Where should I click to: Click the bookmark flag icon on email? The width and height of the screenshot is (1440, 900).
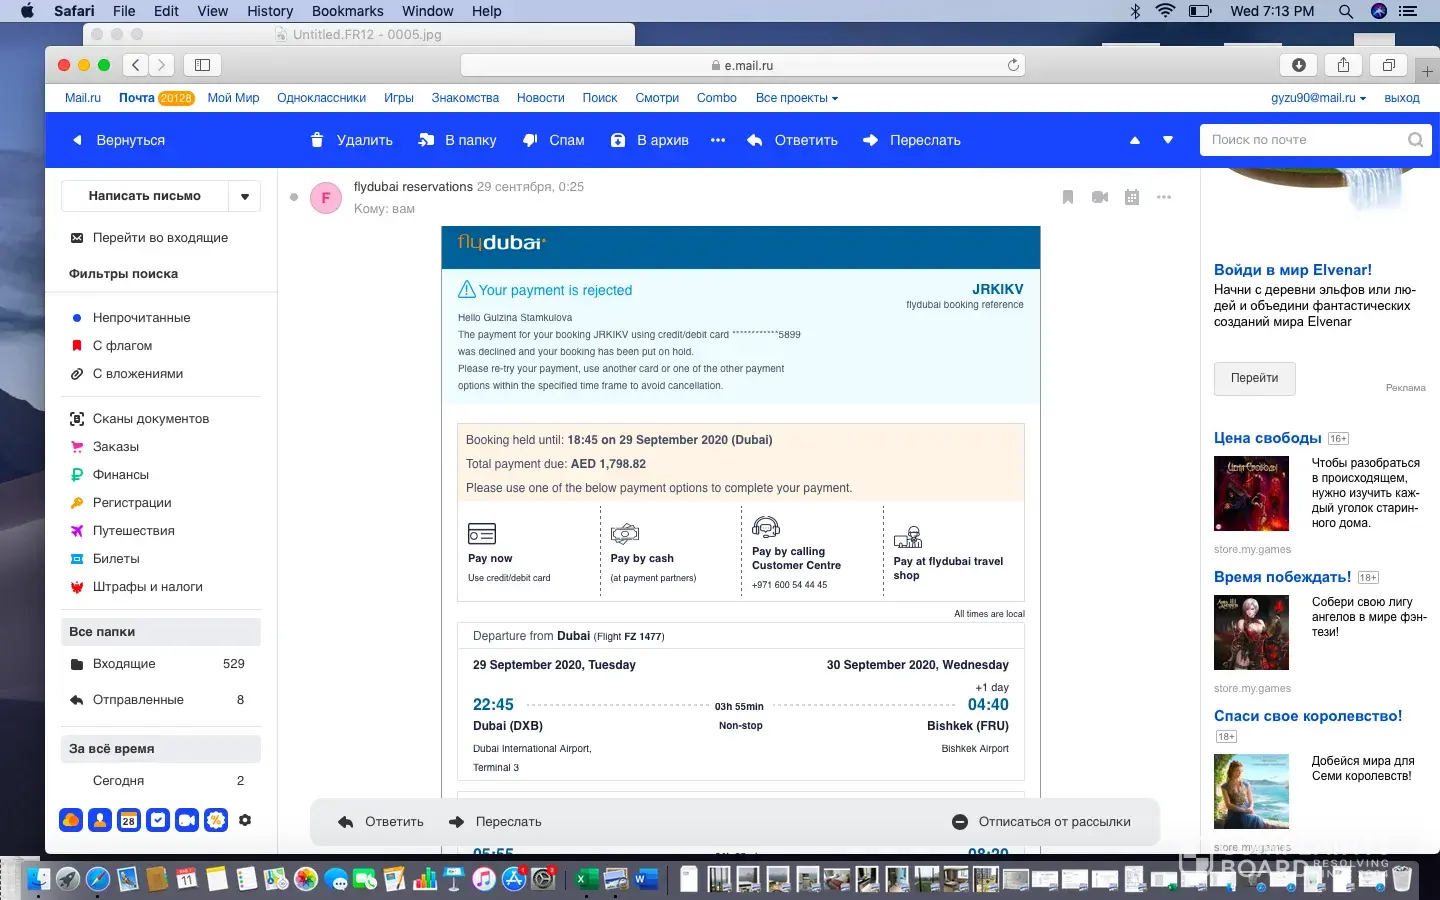click(x=1068, y=197)
